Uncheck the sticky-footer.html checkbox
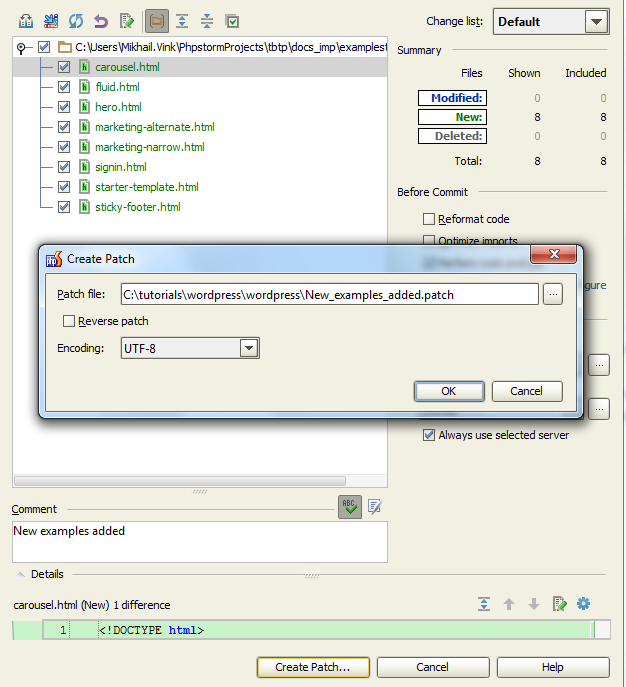This screenshot has width=626, height=687. click(x=64, y=206)
